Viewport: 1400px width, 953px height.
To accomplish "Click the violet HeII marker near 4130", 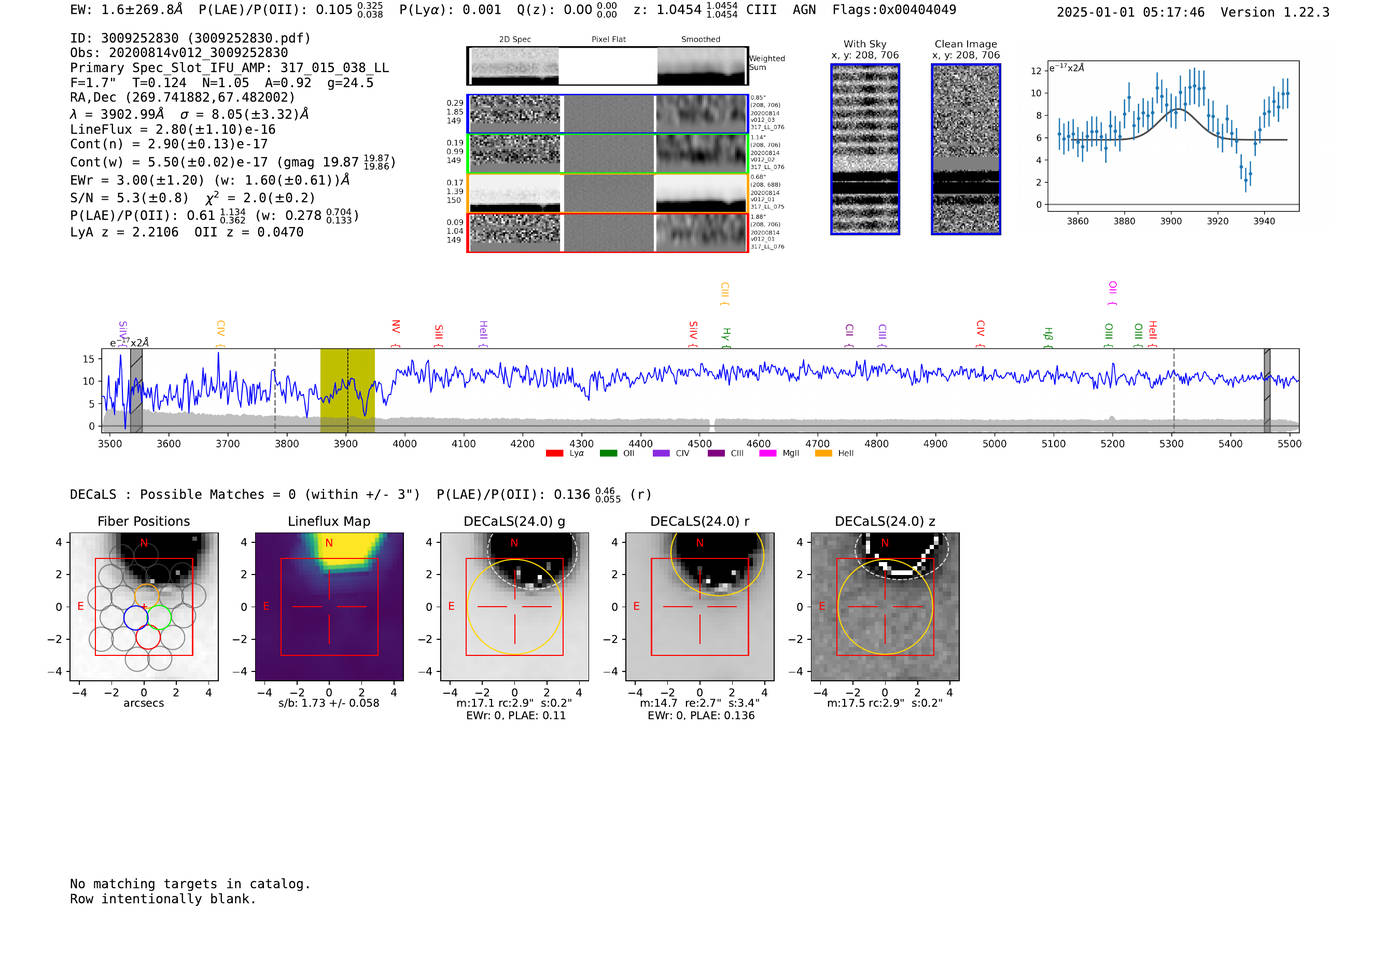I will [483, 332].
